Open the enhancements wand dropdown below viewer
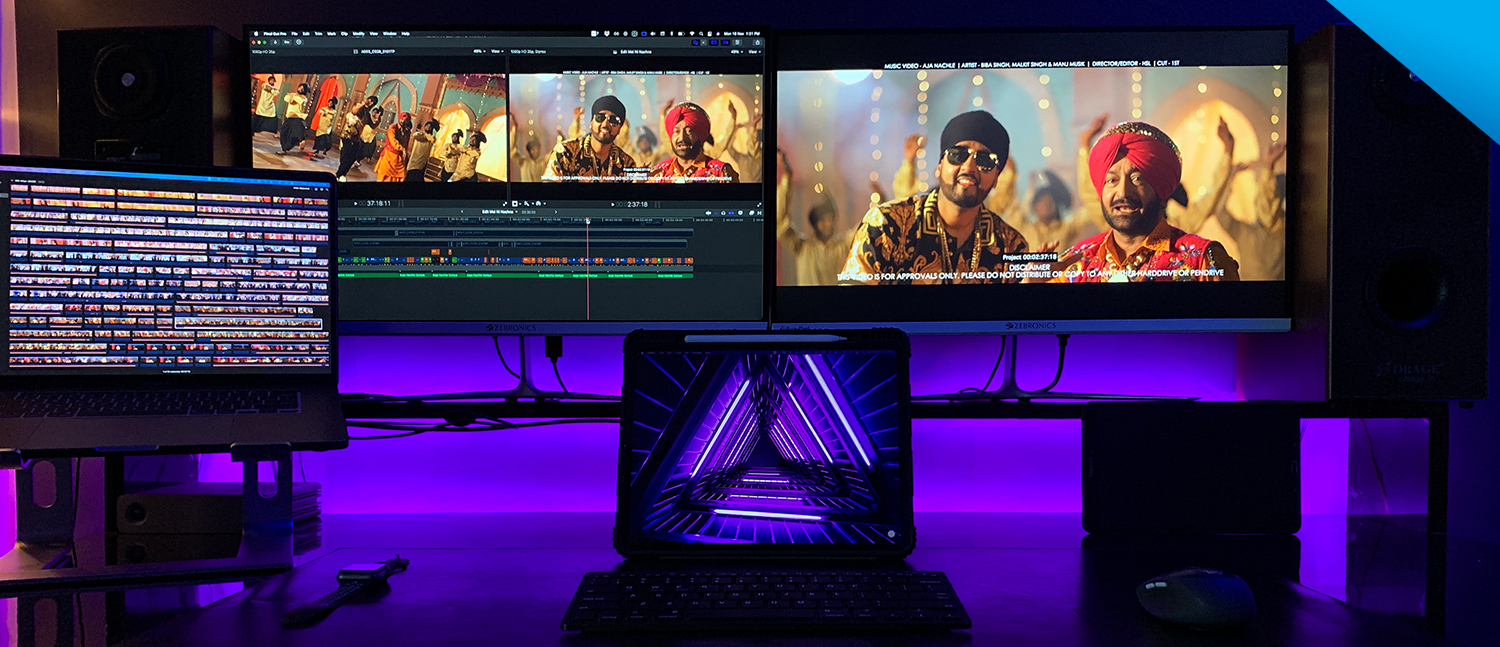Screen dimensions: 1500x647 (x=528, y=204)
